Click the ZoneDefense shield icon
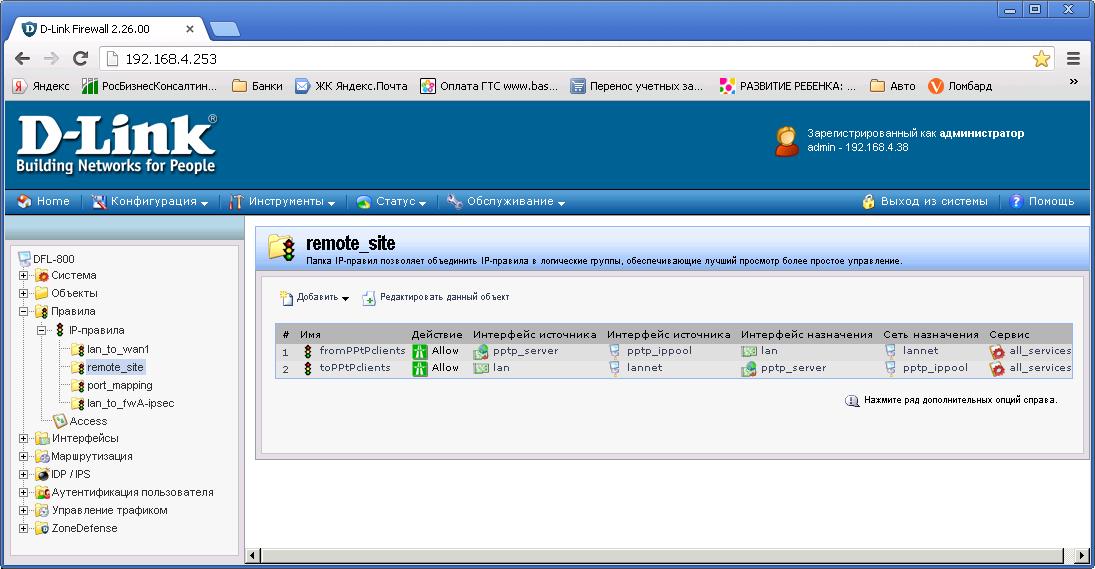The height and width of the screenshot is (569, 1095). (x=43, y=529)
